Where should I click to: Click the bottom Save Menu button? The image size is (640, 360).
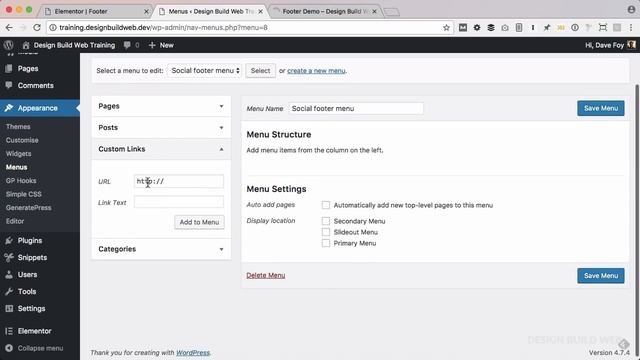click(x=601, y=276)
